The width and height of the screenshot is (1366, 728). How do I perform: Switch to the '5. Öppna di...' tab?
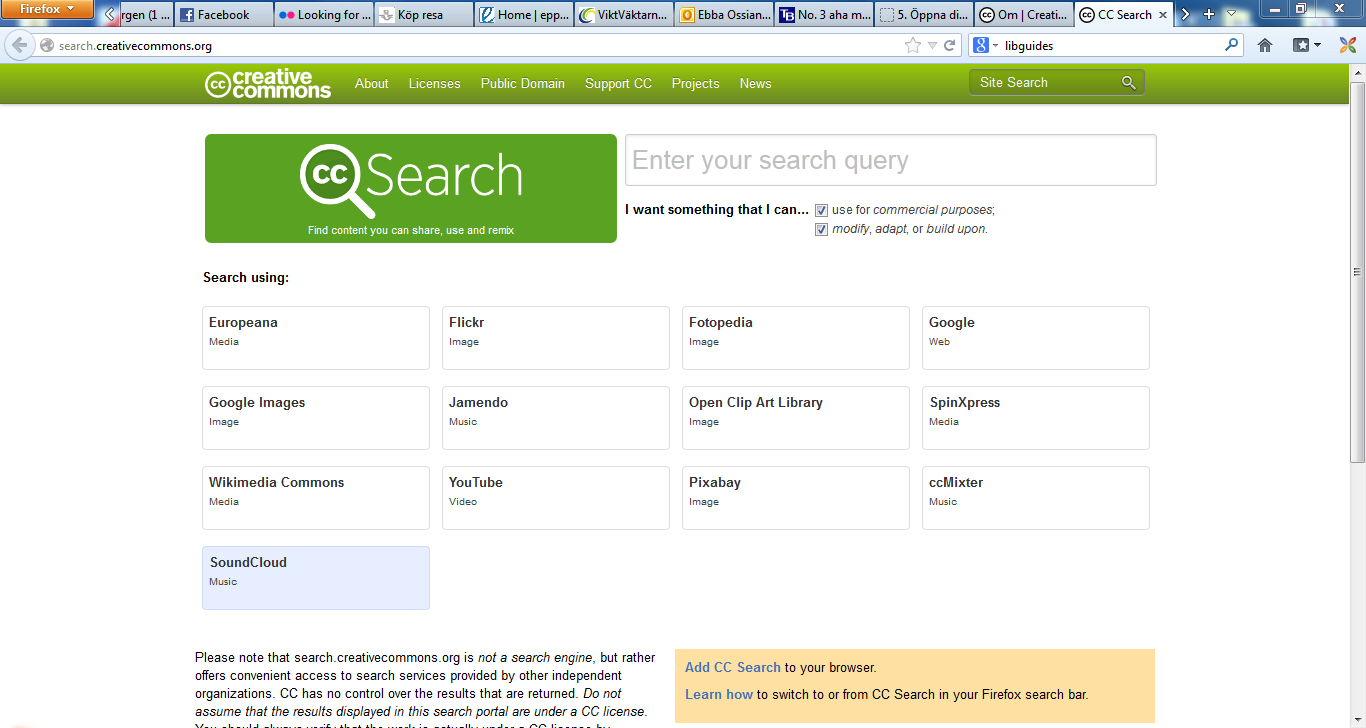point(924,15)
